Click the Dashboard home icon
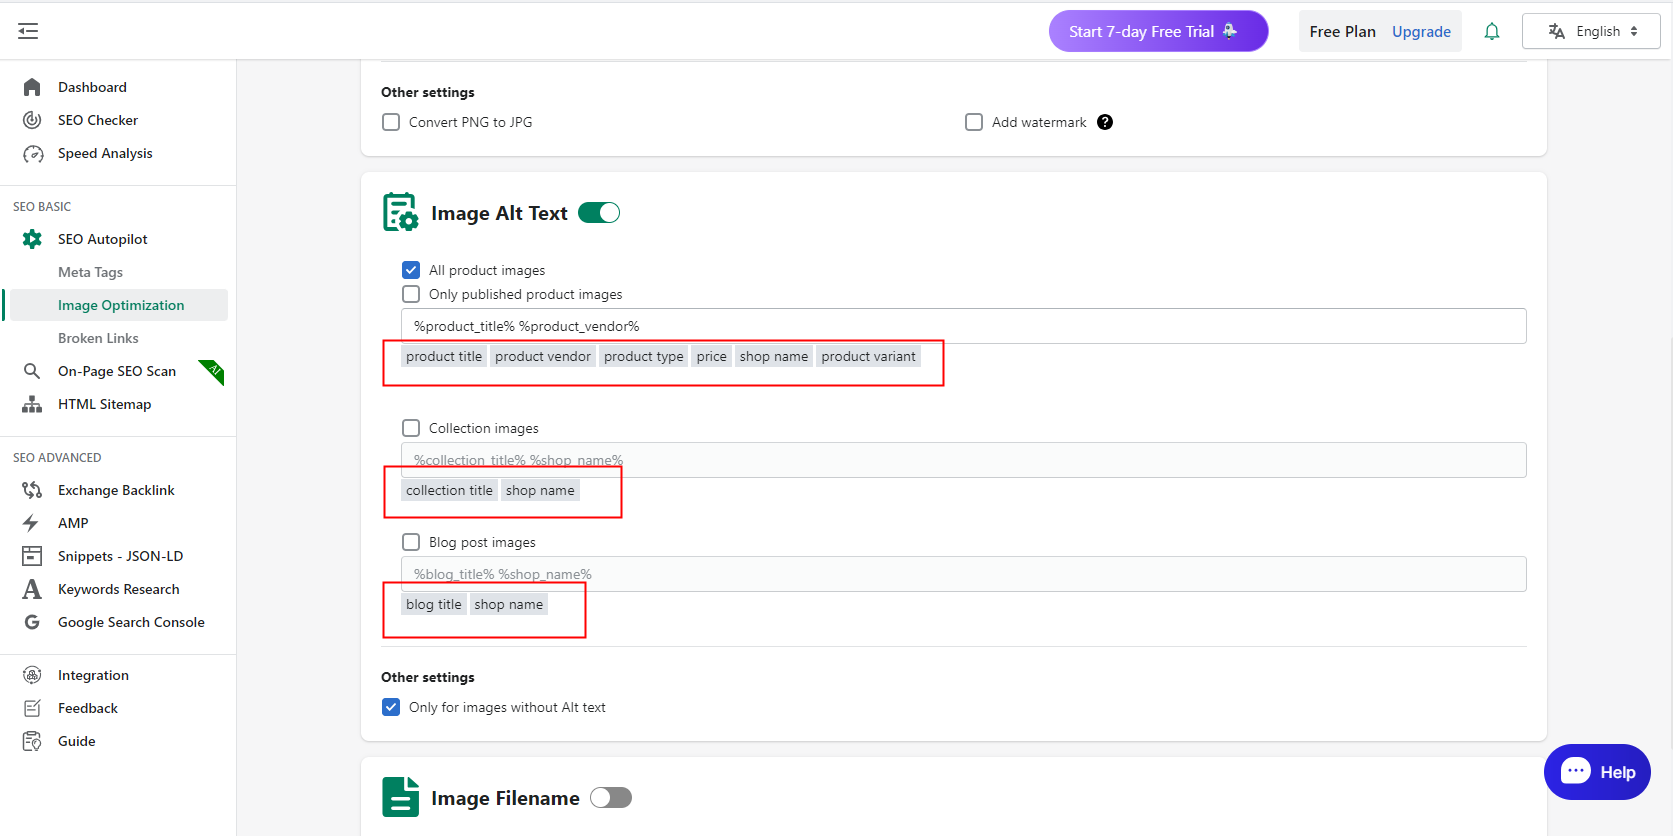 (32, 87)
